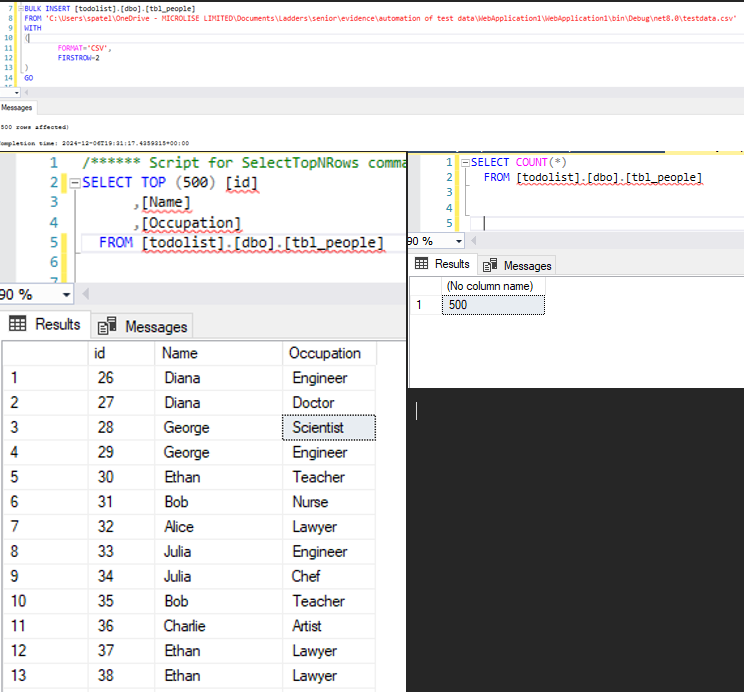Select the Scientist cell for George

[x=327, y=428]
